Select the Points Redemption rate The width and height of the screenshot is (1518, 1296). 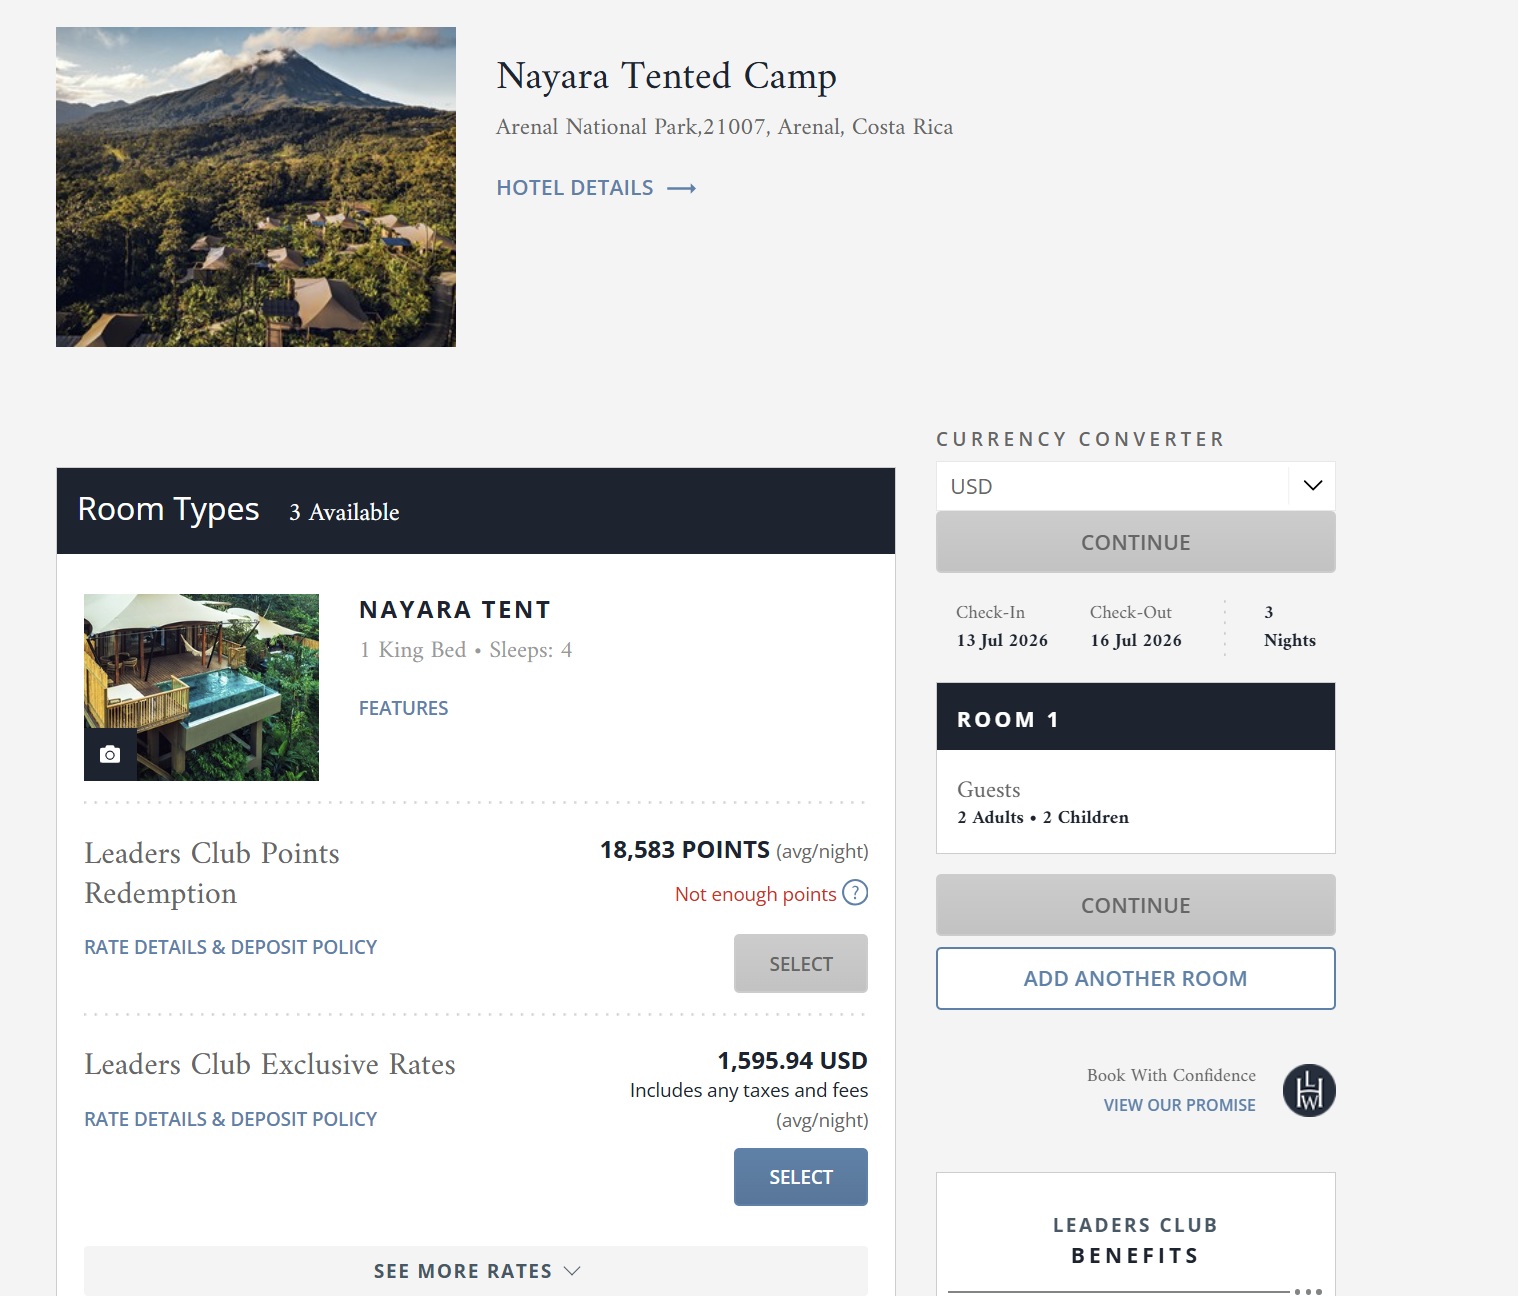coord(800,964)
